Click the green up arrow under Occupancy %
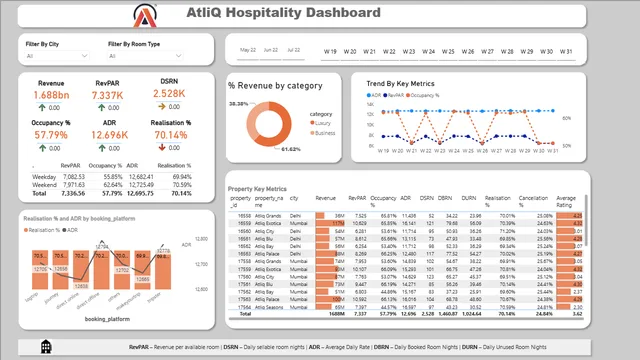The height and width of the screenshot is (360, 640). [42, 148]
